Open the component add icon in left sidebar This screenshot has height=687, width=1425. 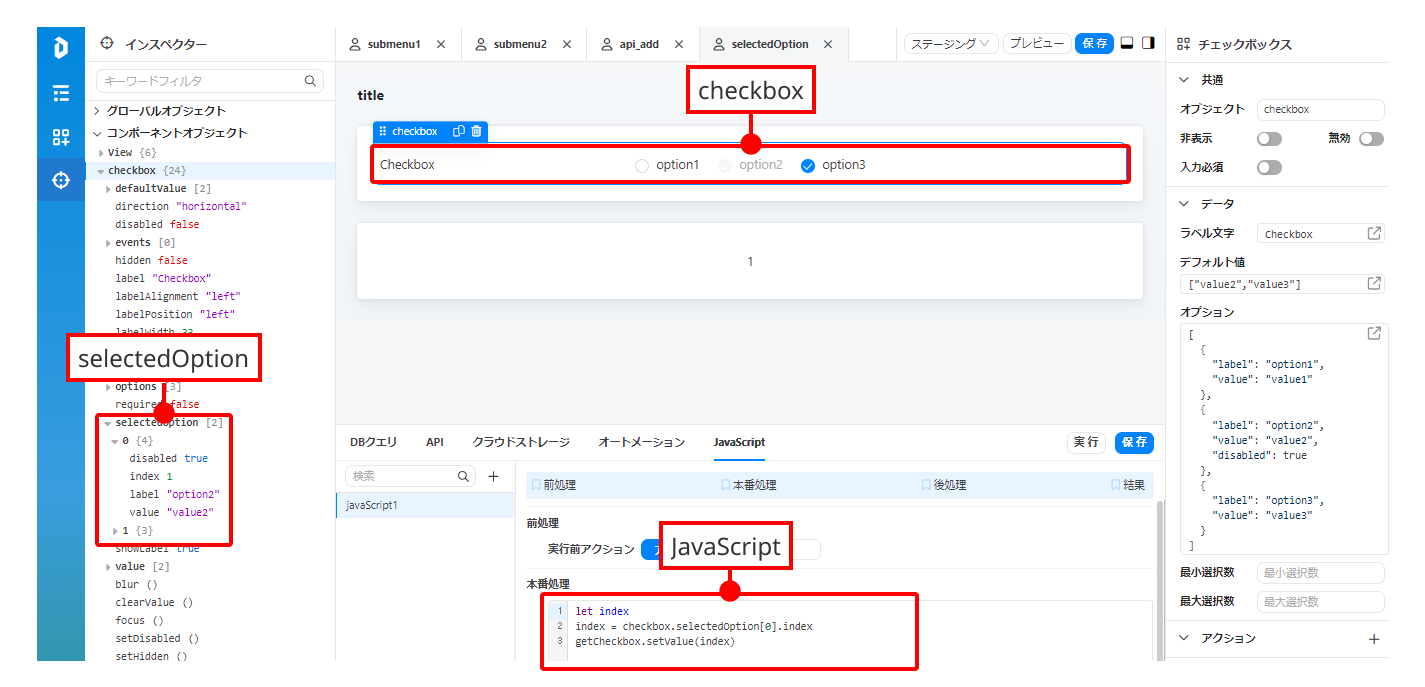(x=61, y=137)
